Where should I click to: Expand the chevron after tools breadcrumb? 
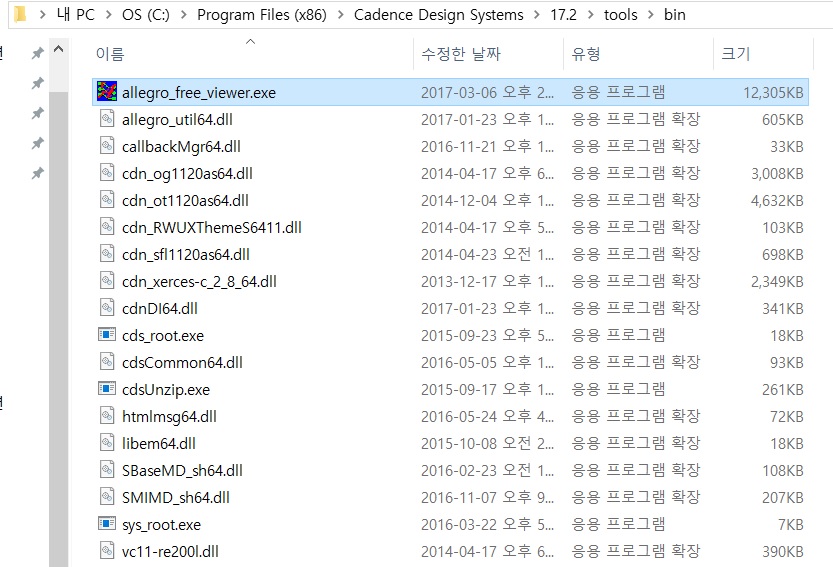[651, 15]
